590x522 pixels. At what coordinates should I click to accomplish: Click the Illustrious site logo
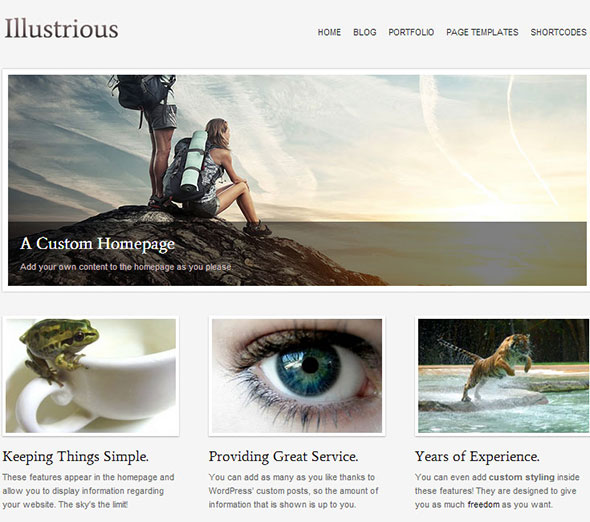pyautogui.click(x=61, y=29)
